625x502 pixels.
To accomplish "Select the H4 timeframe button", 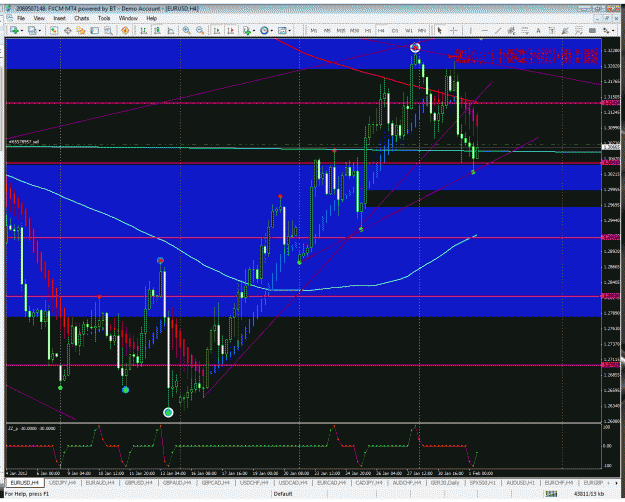I will tap(381, 31).
